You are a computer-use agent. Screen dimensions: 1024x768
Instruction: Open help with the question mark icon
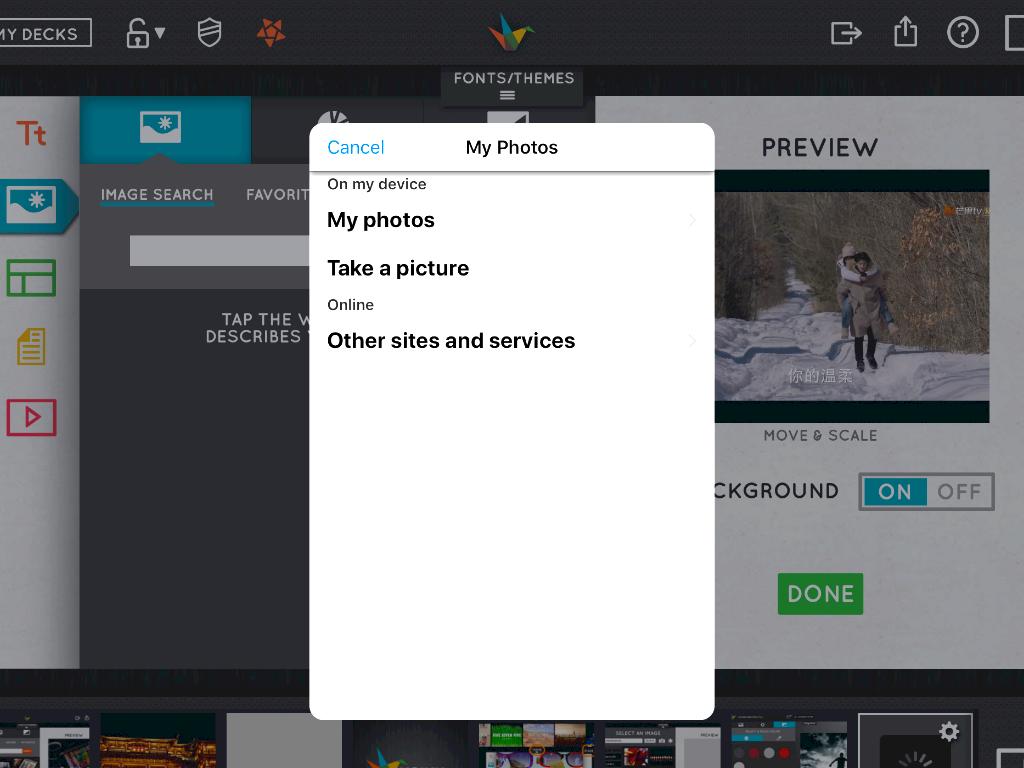962,33
